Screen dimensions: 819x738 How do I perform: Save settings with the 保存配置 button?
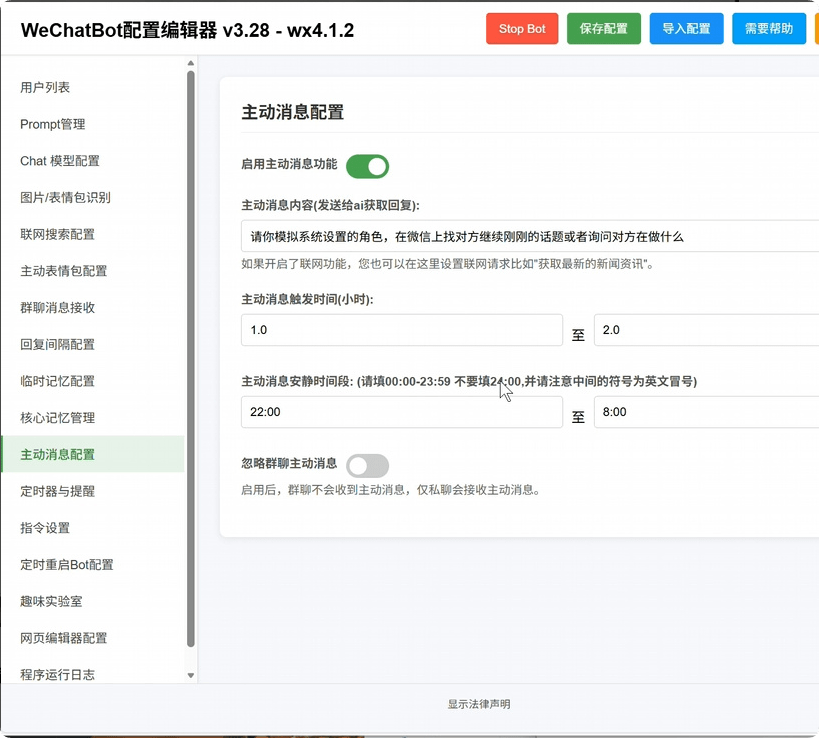coord(604,29)
